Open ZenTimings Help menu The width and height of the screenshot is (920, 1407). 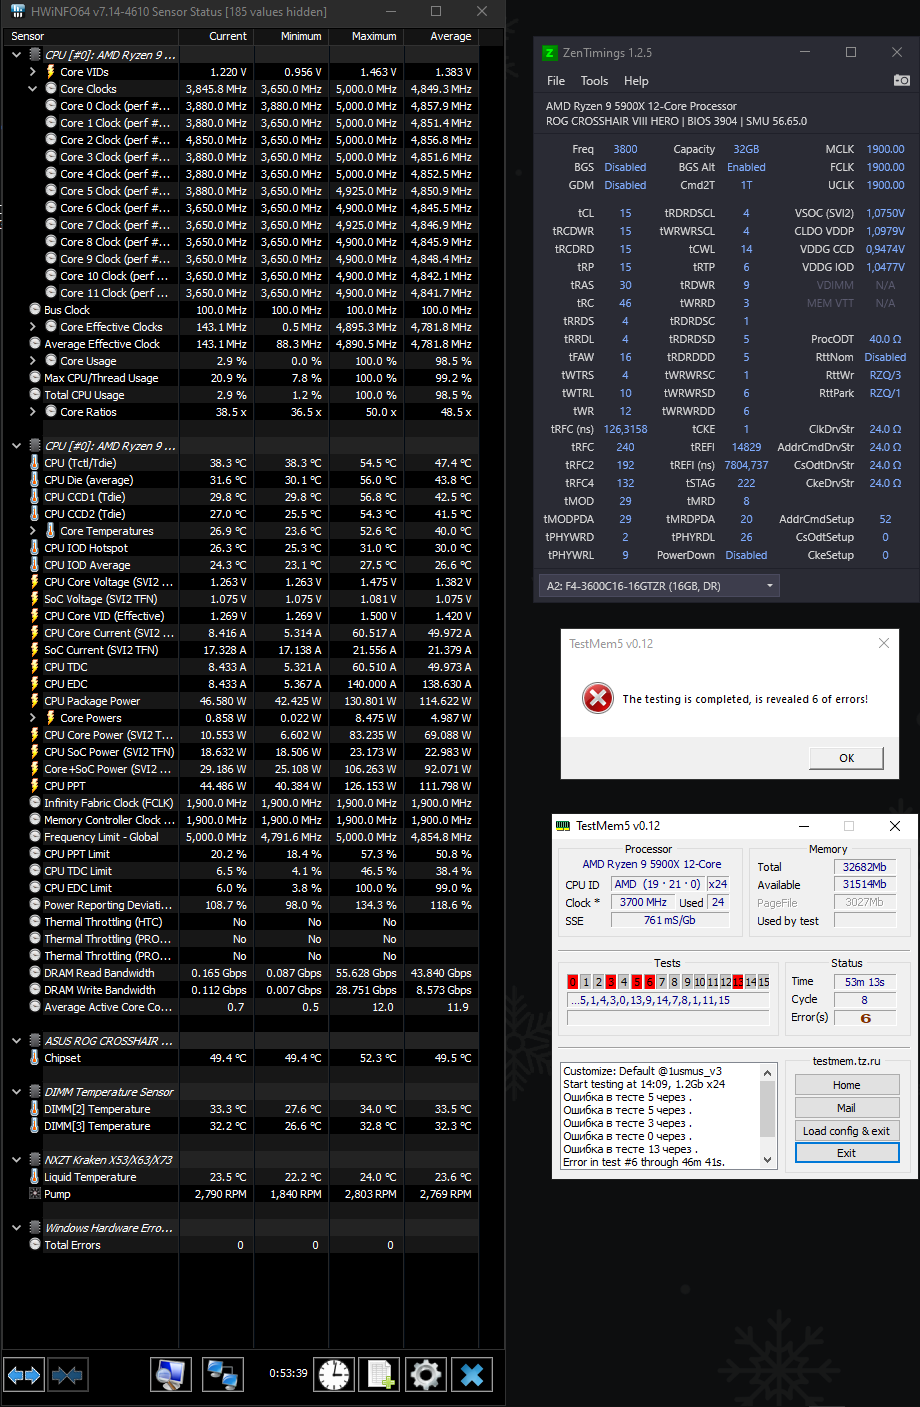(636, 81)
